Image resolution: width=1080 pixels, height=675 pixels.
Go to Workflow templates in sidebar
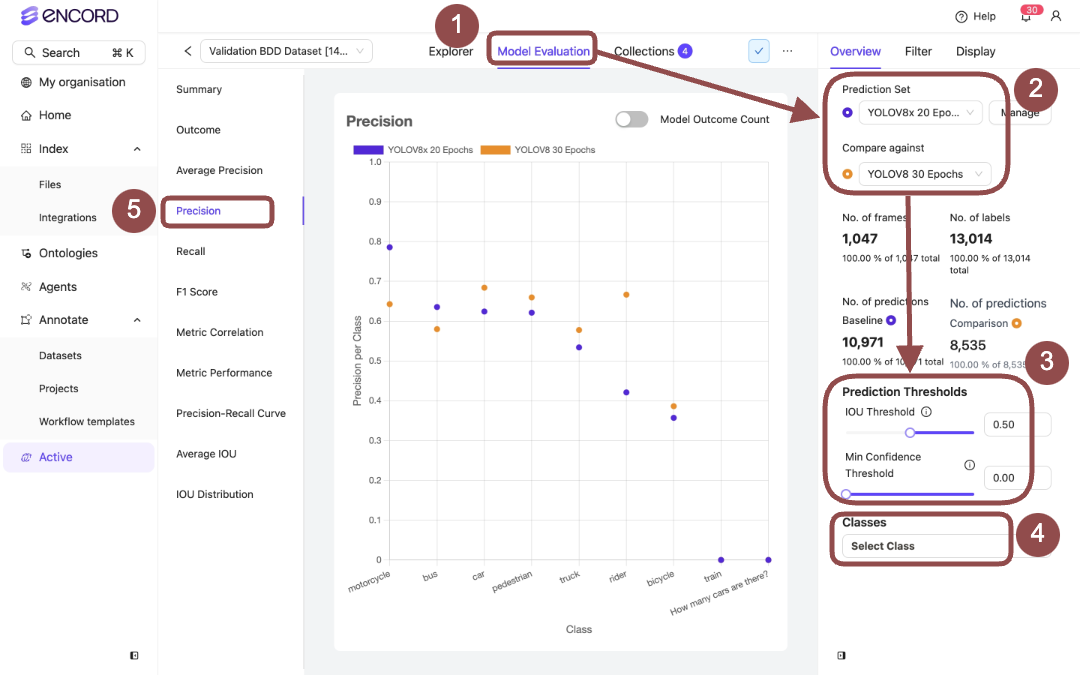[87, 422]
